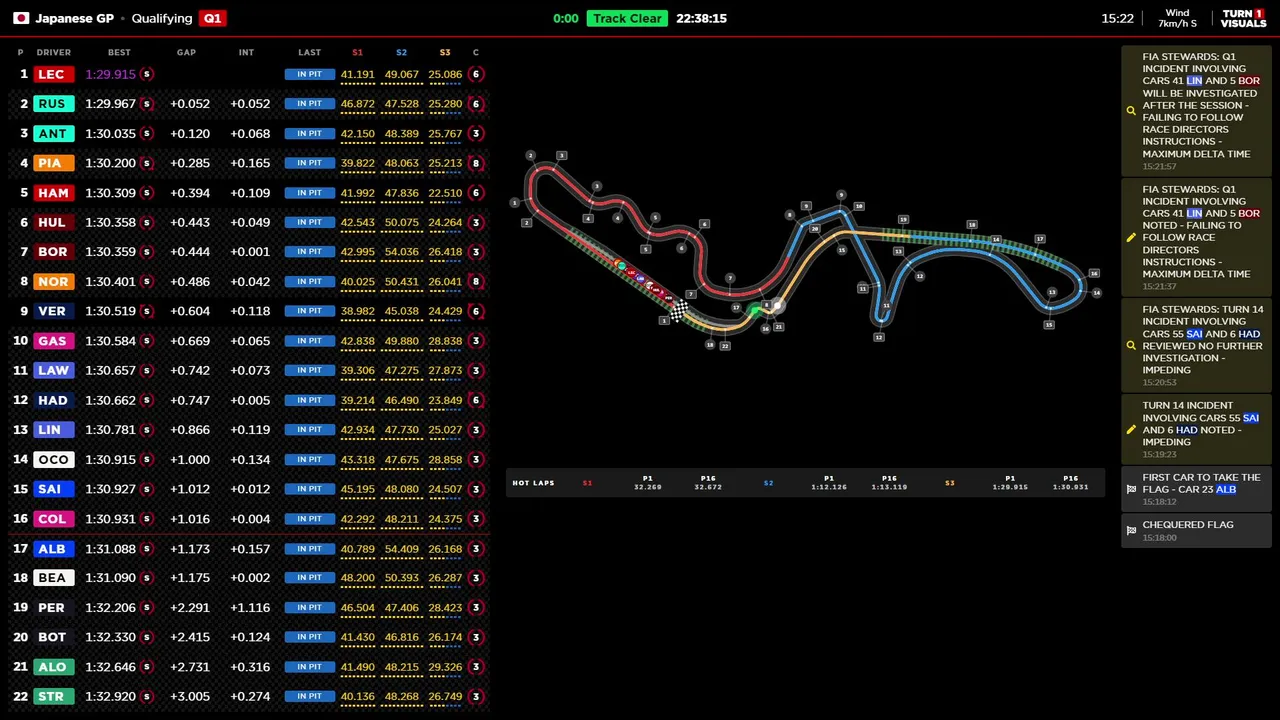The height and width of the screenshot is (720, 1280).
Task: Click PIA lap count circle showing 8
Action: 476,163
